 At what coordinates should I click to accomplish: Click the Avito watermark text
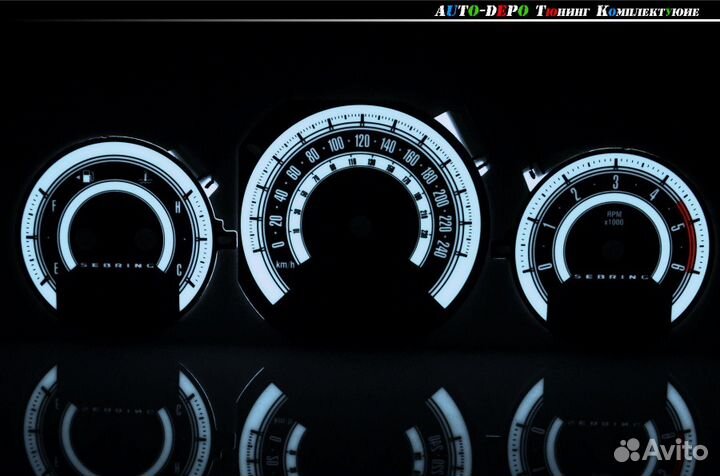click(x=674, y=450)
